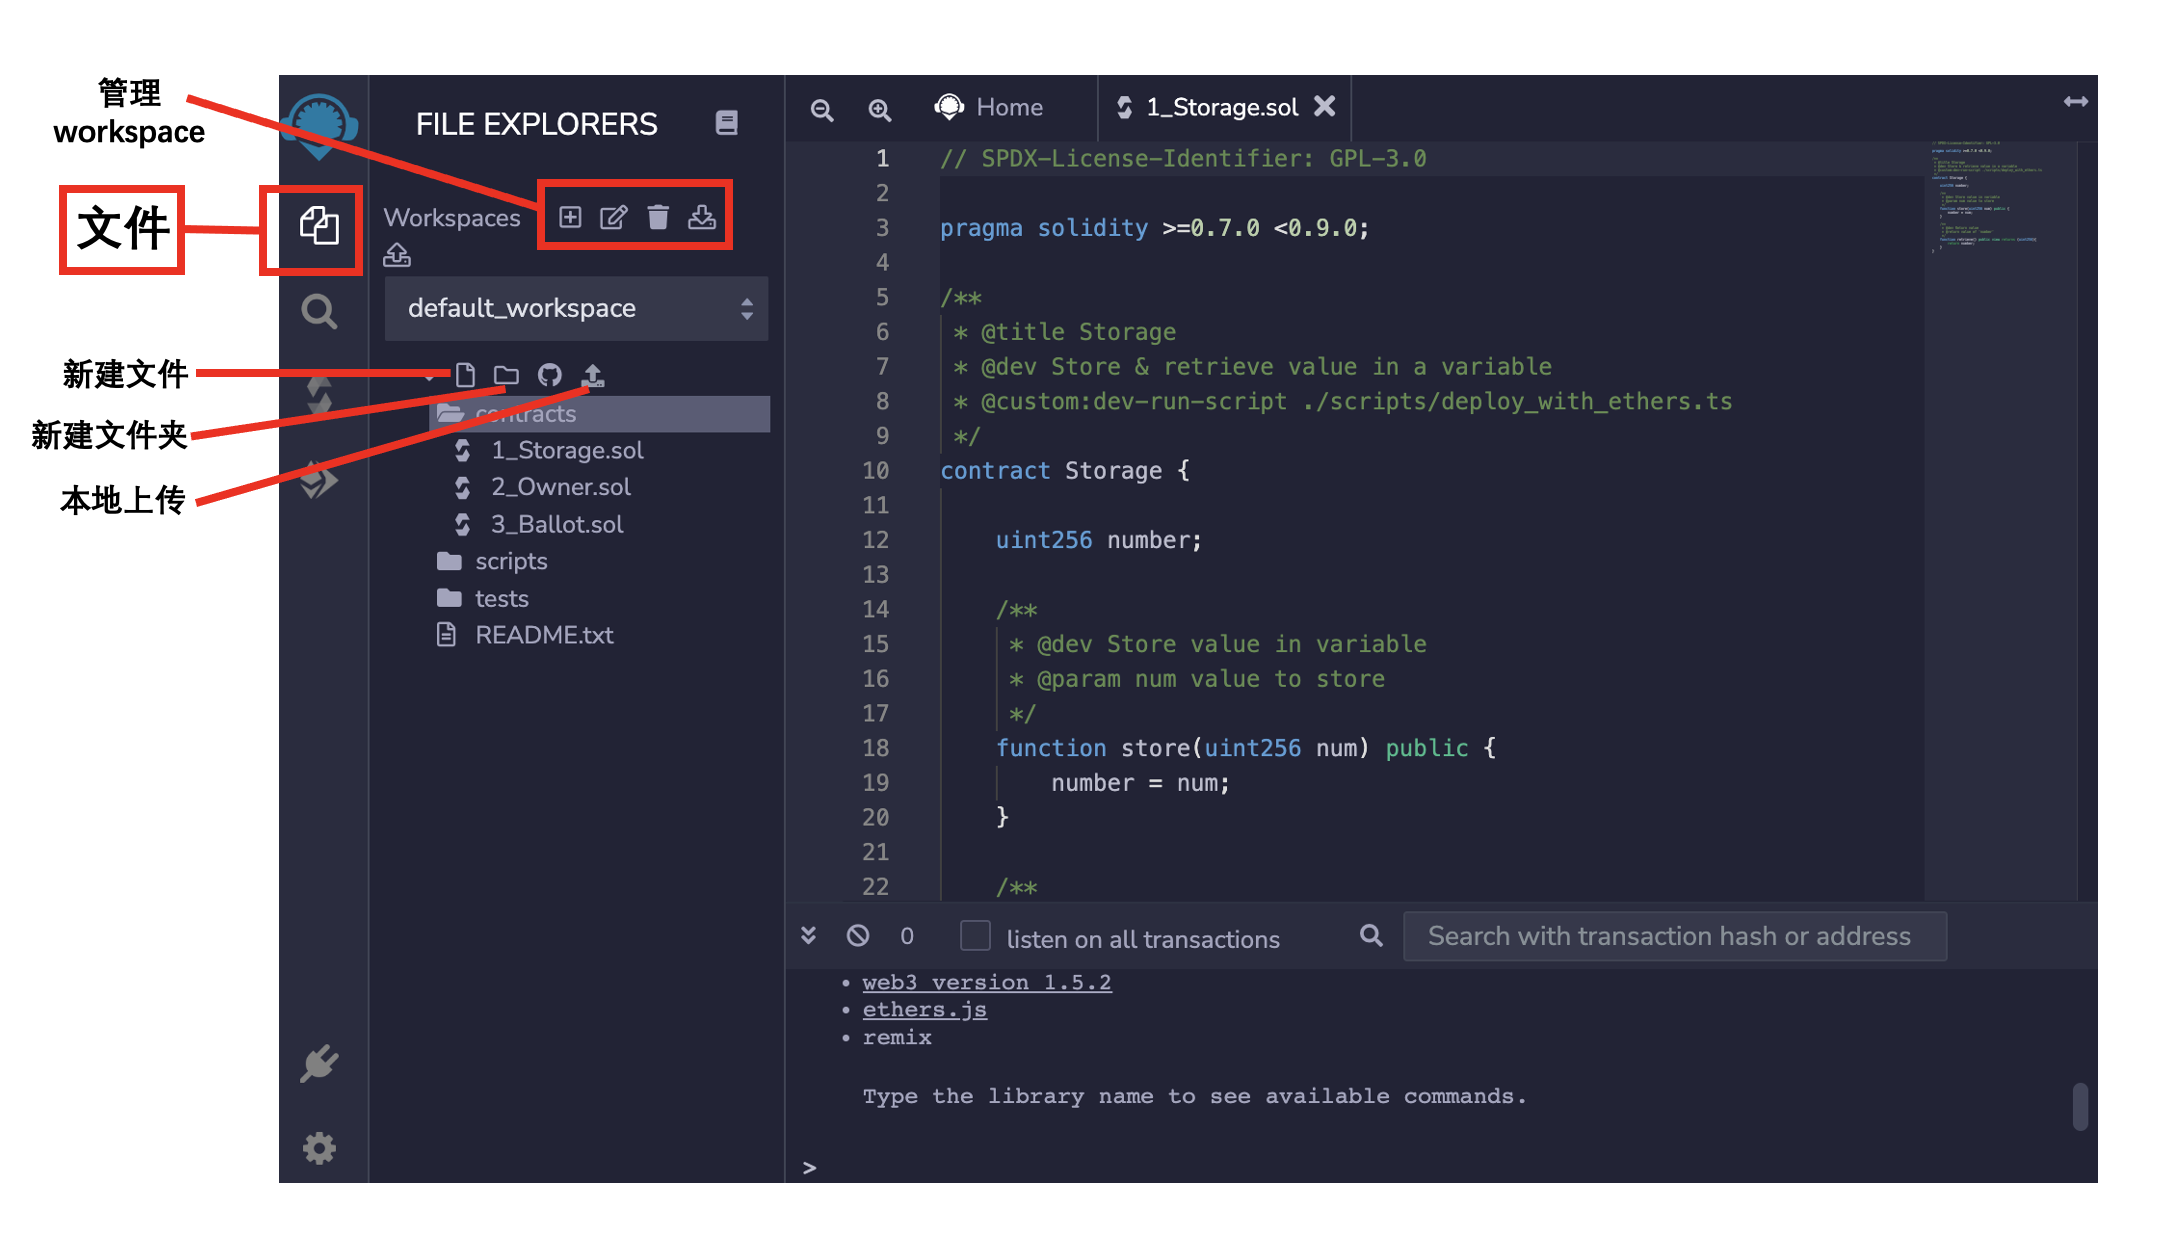The image size is (2174, 1256).
Task: Click 'uint256 number;' code line
Action: [x=1099, y=540]
